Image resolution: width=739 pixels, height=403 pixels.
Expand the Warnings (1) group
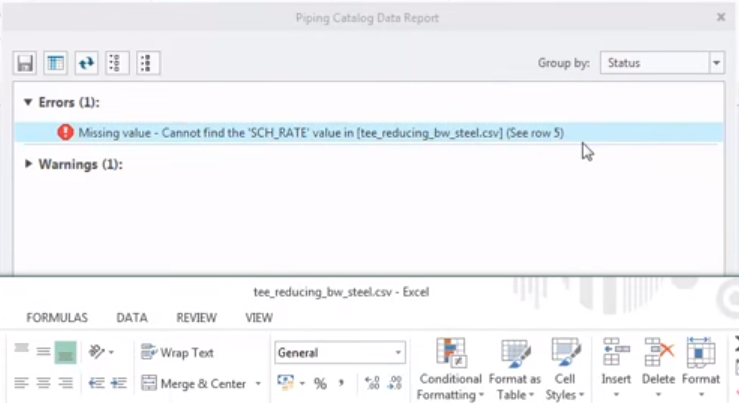tap(28, 164)
